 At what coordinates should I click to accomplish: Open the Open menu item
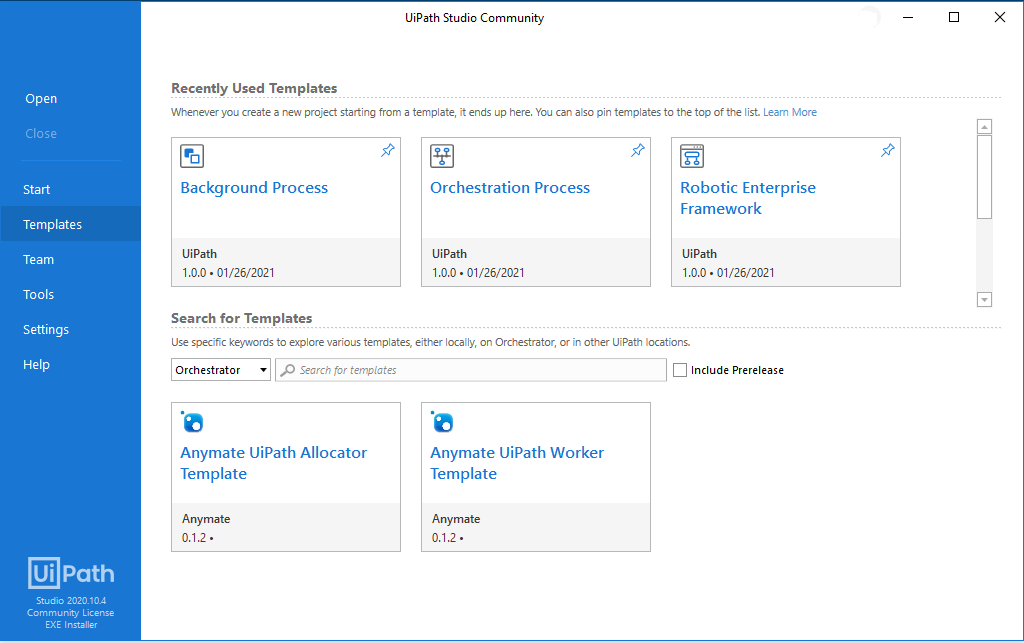tap(41, 99)
